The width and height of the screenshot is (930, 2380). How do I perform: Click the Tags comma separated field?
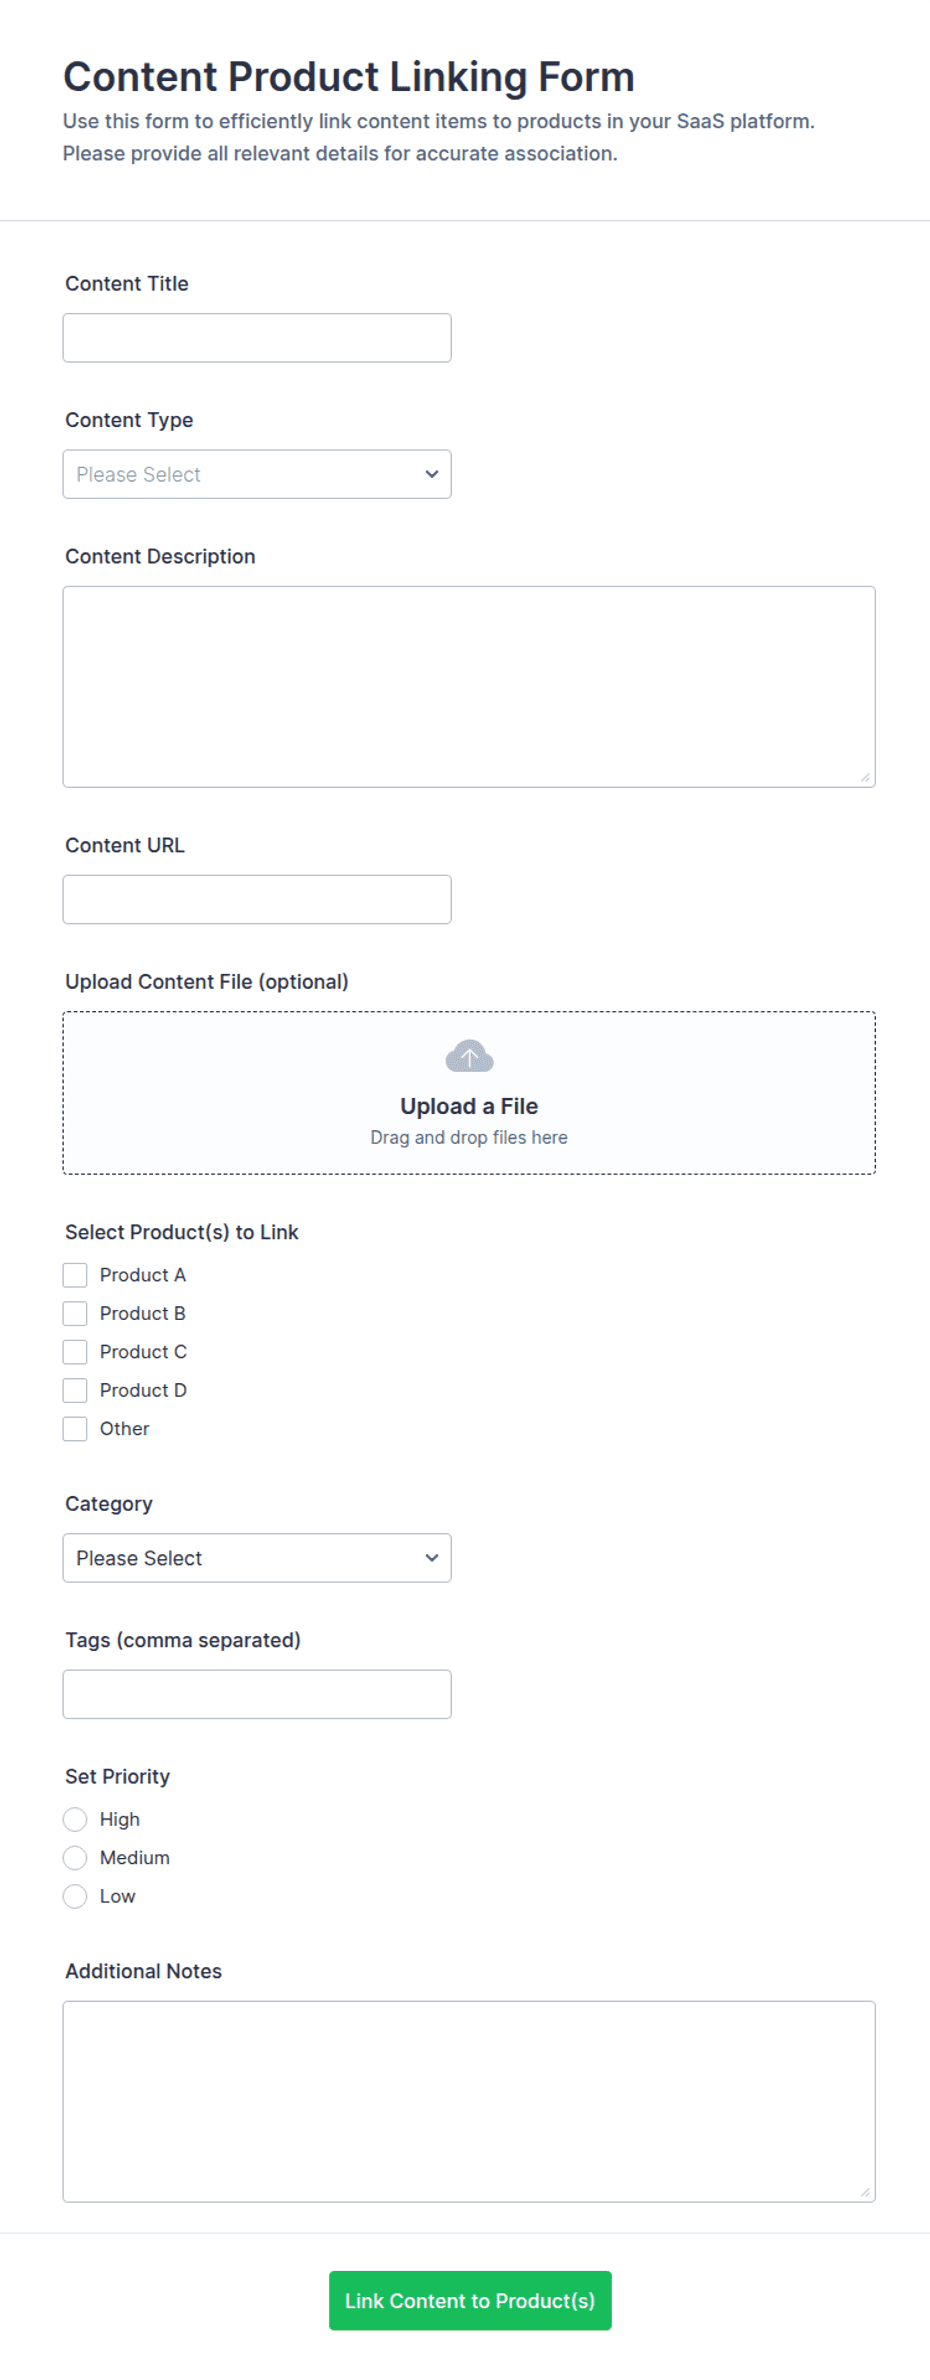pyautogui.click(x=257, y=1694)
